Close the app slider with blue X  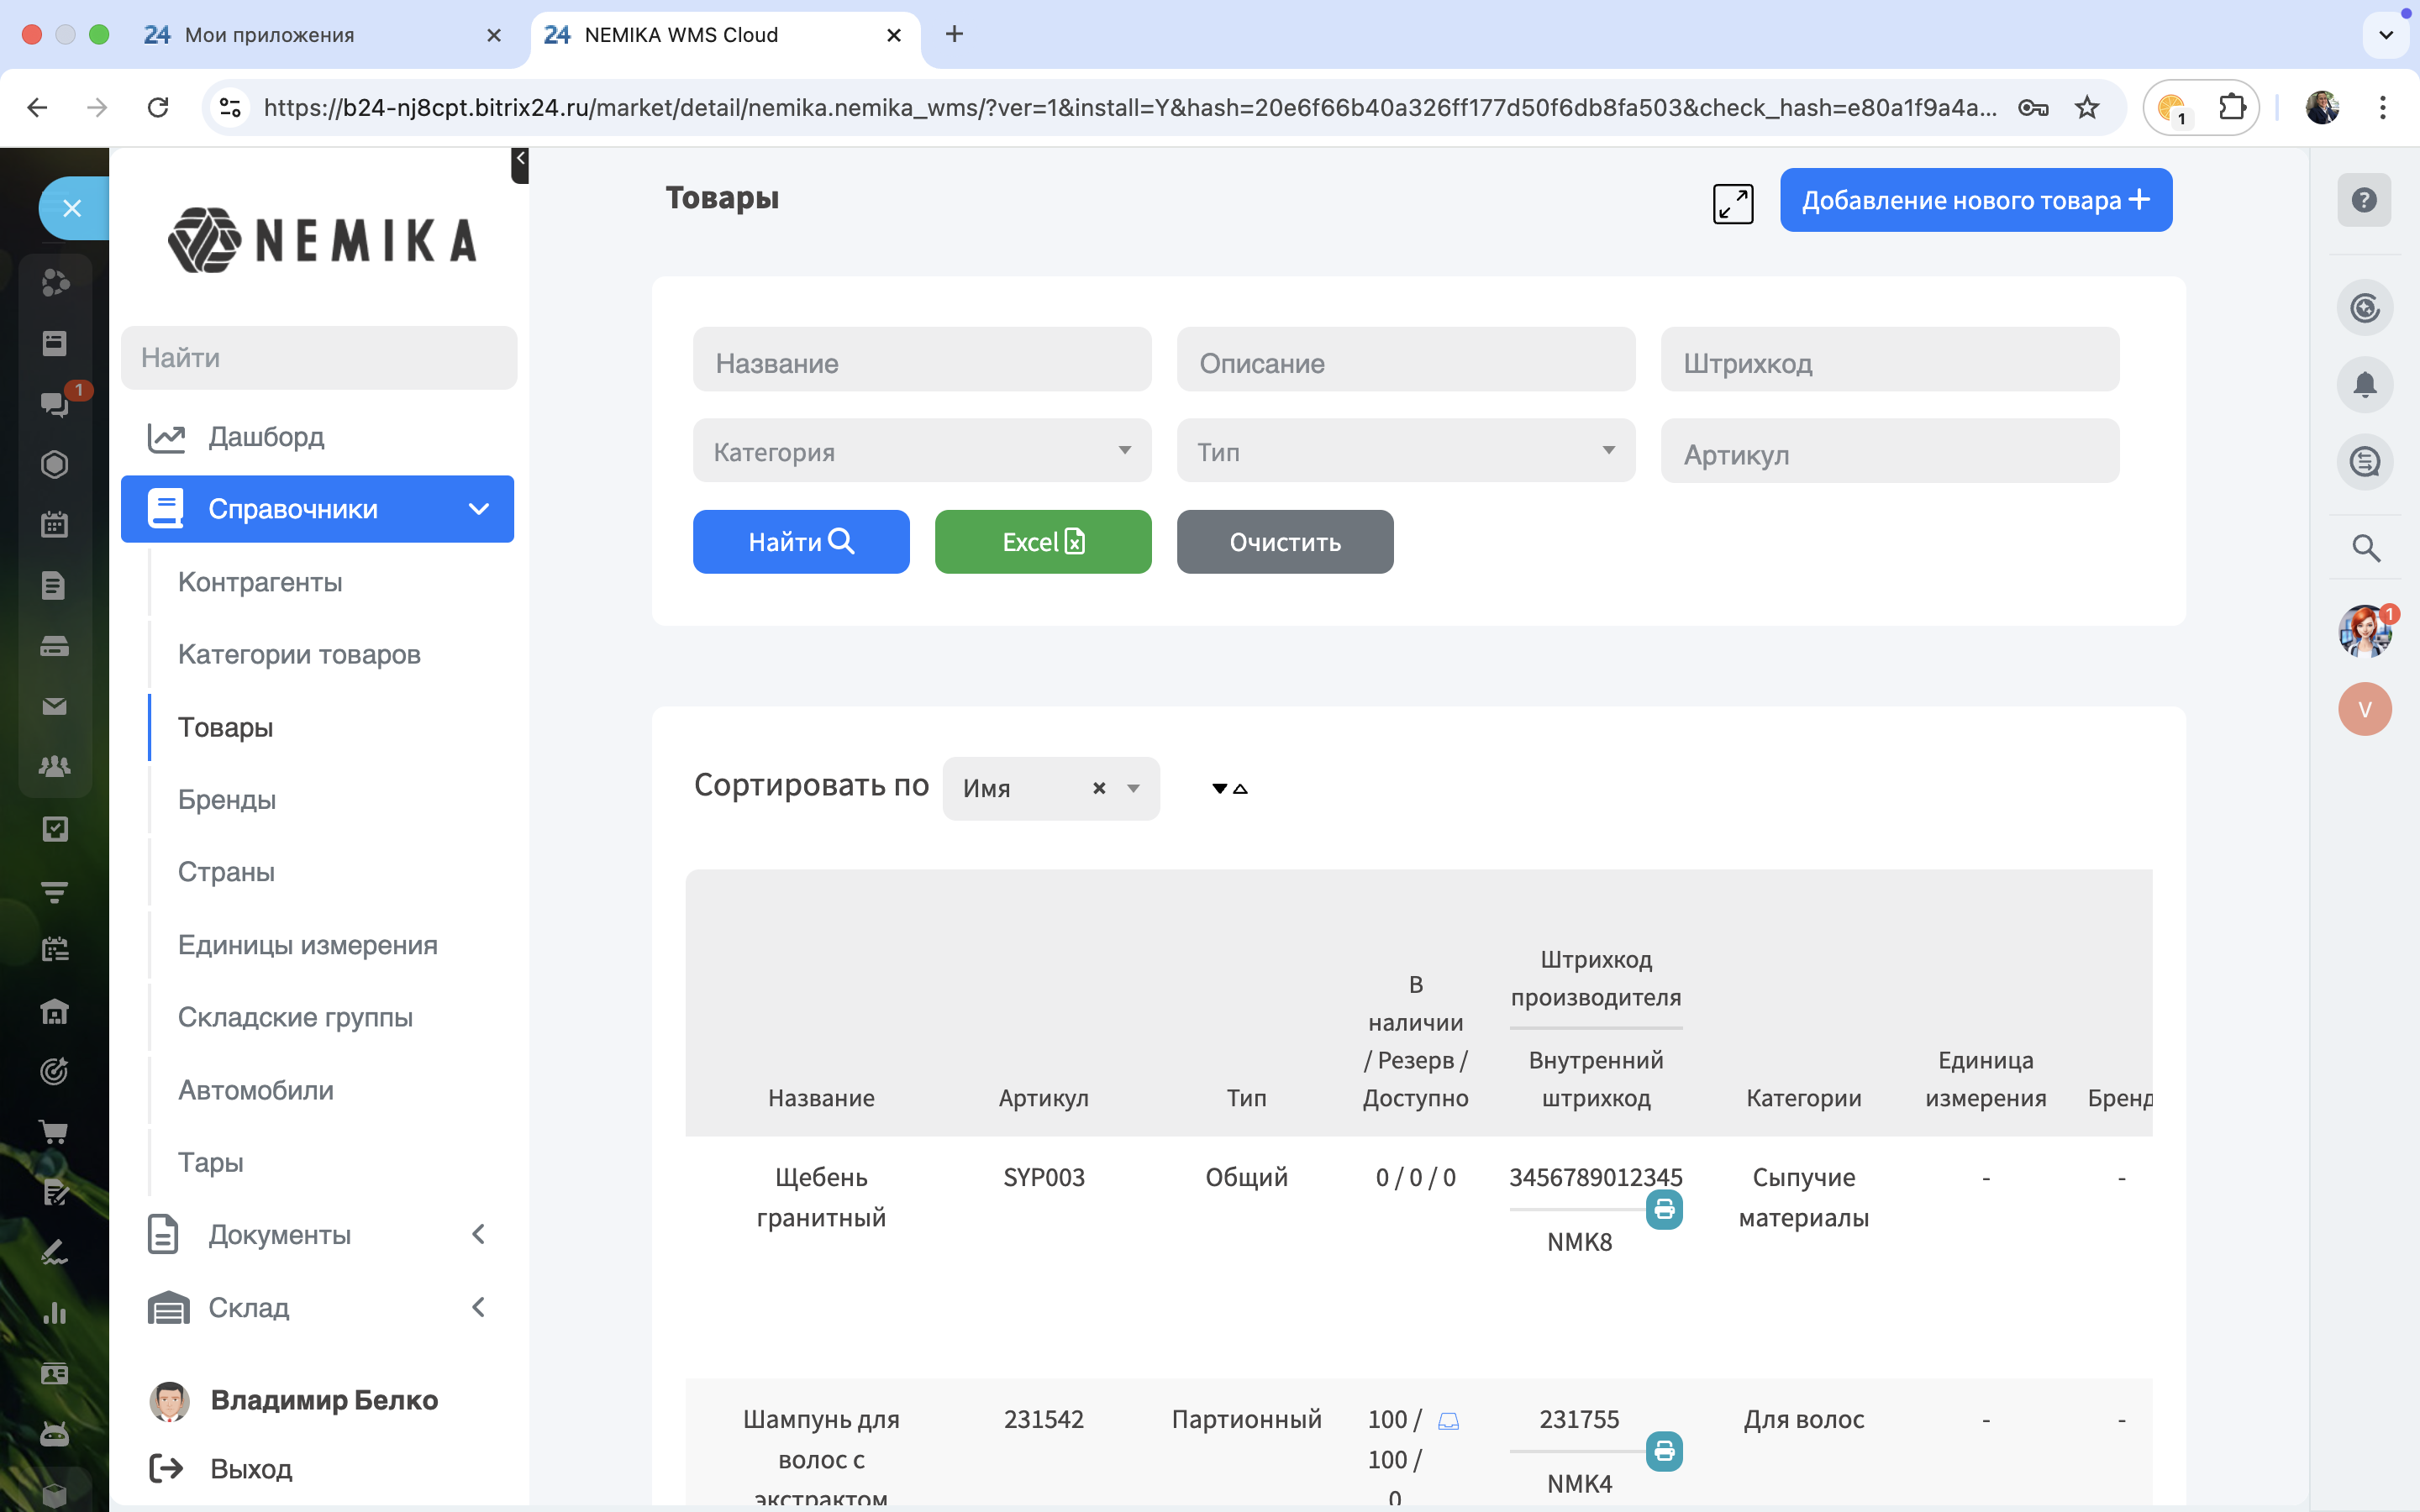pyautogui.click(x=72, y=208)
